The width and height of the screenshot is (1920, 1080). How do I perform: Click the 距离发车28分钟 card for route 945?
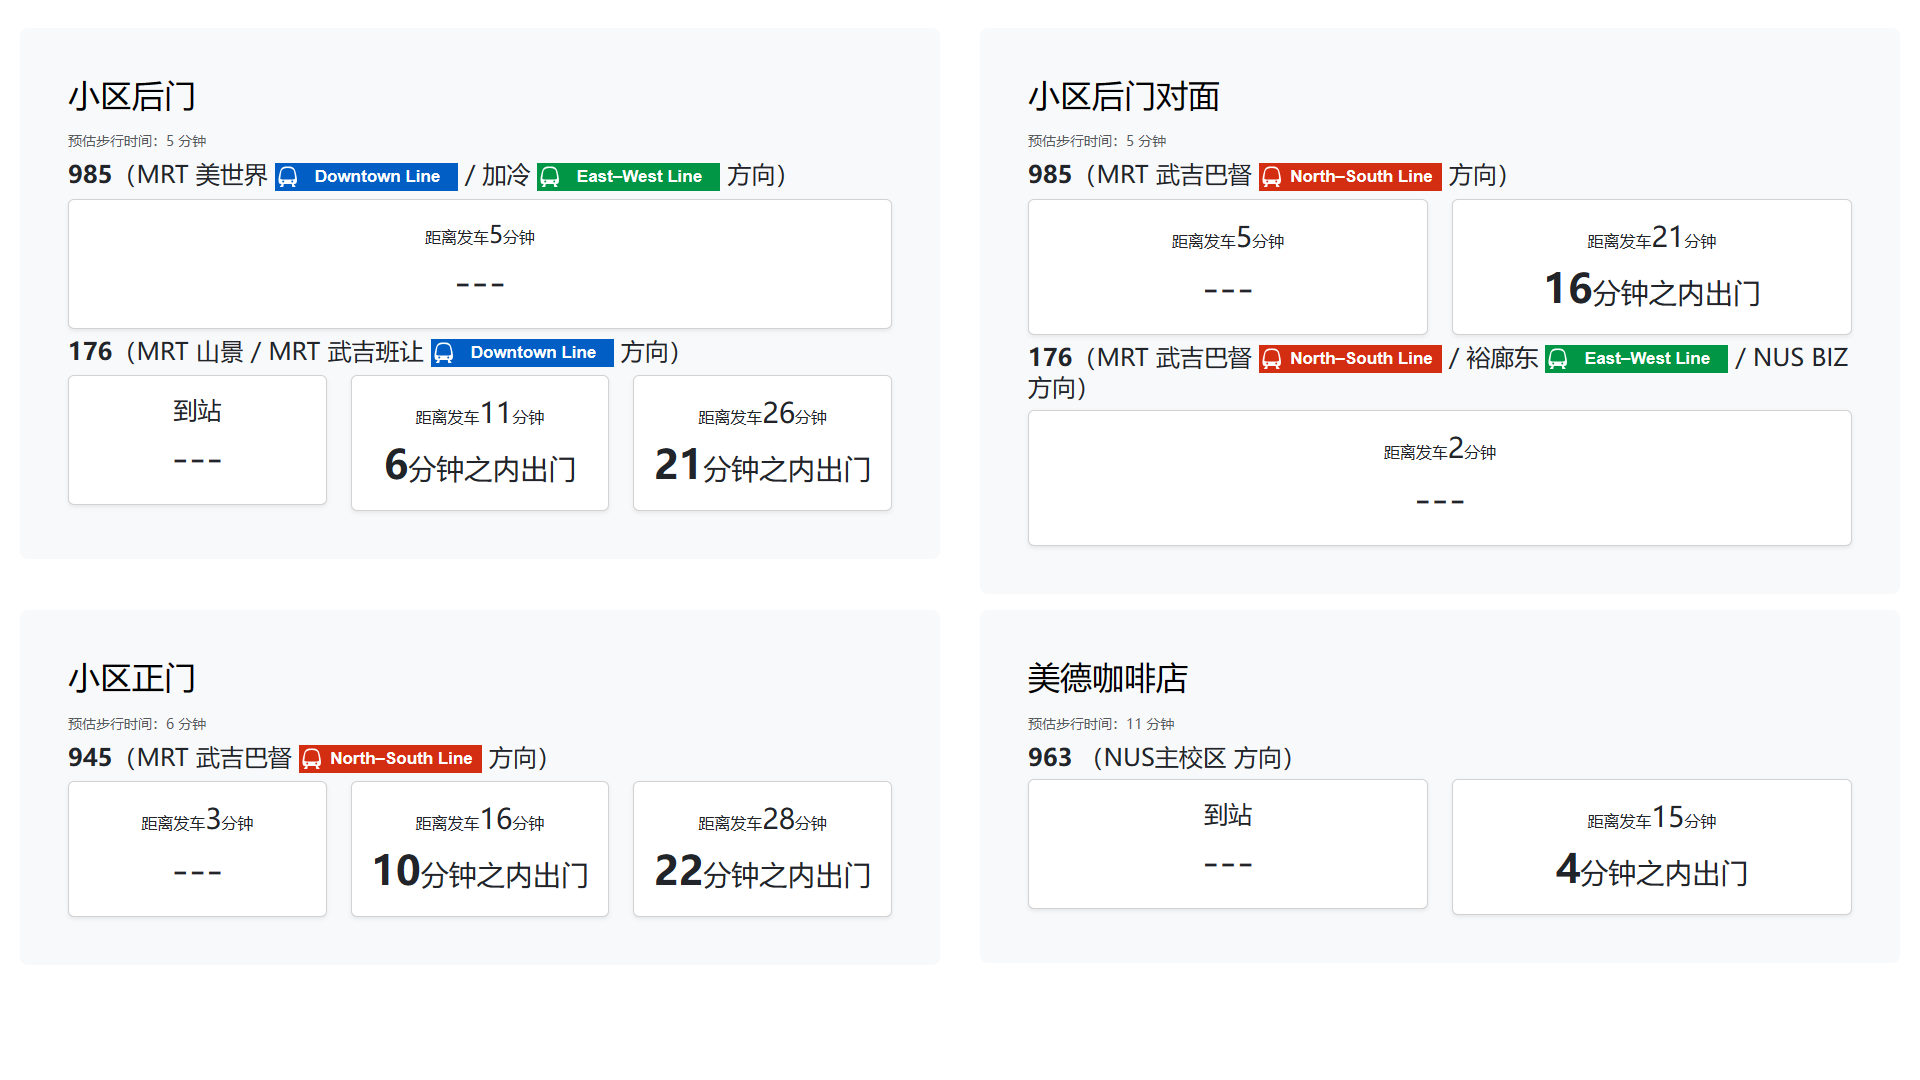[761, 848]
